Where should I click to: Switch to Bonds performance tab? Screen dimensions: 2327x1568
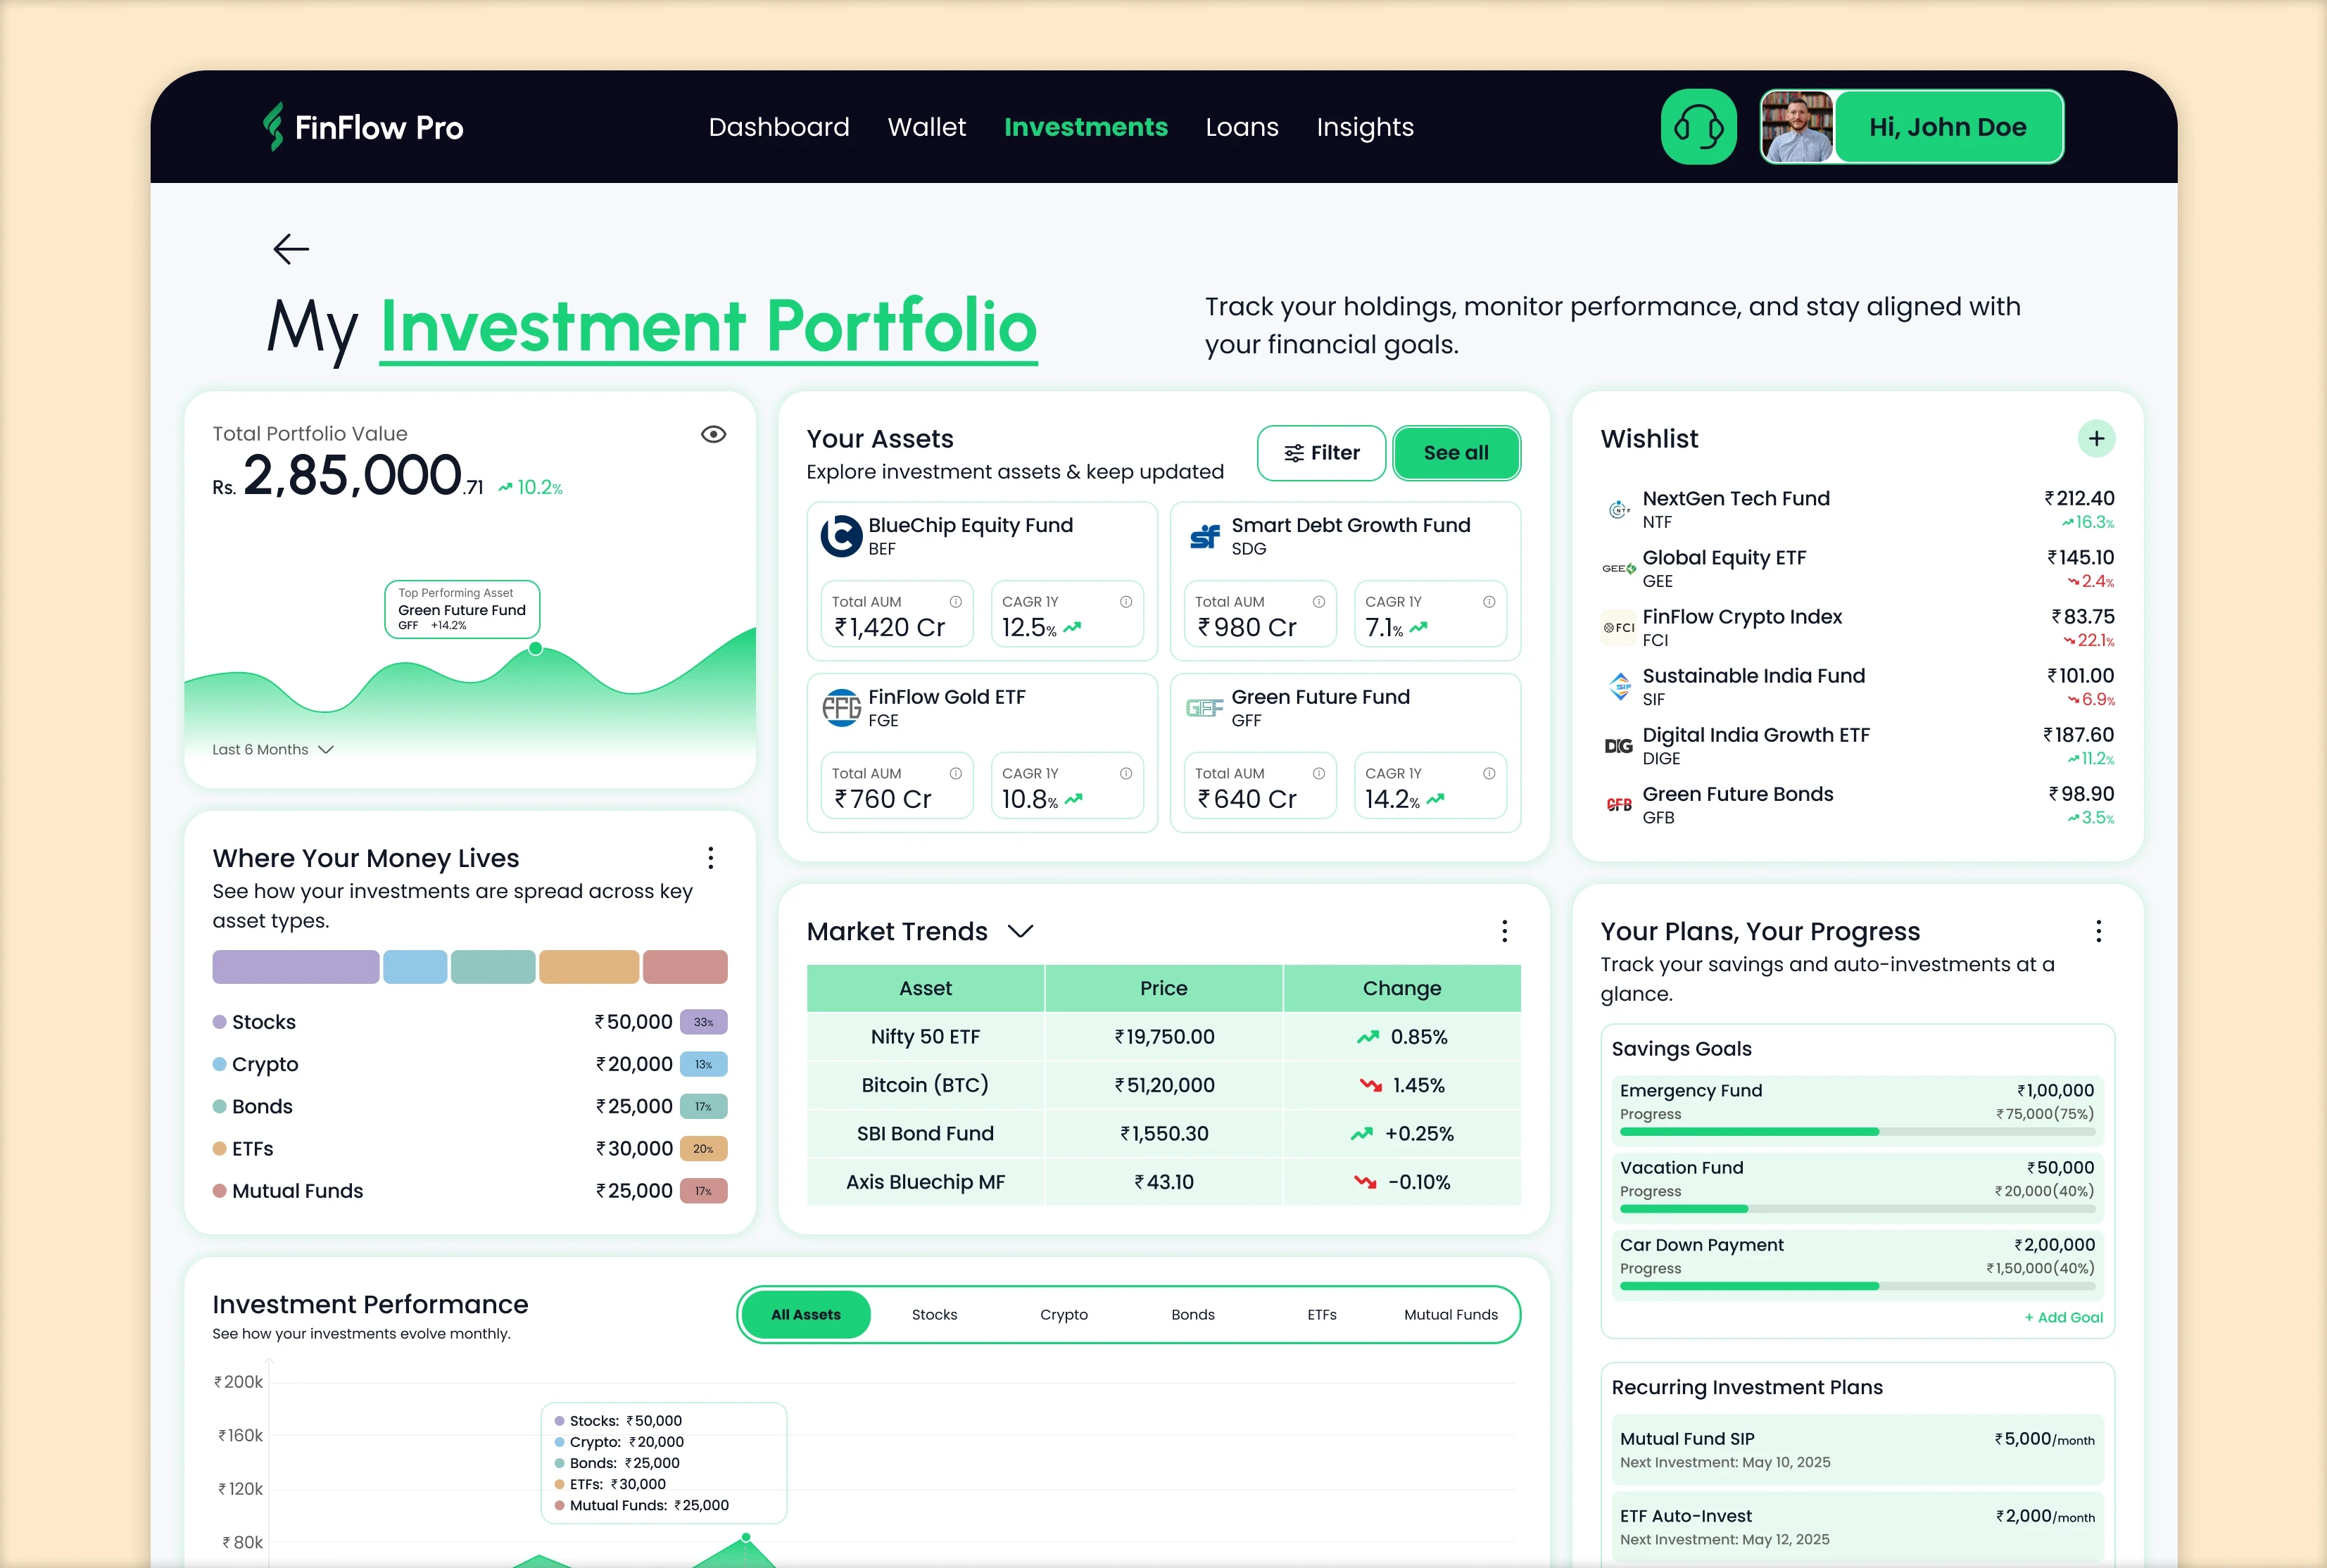(x=1192, y=1315)
